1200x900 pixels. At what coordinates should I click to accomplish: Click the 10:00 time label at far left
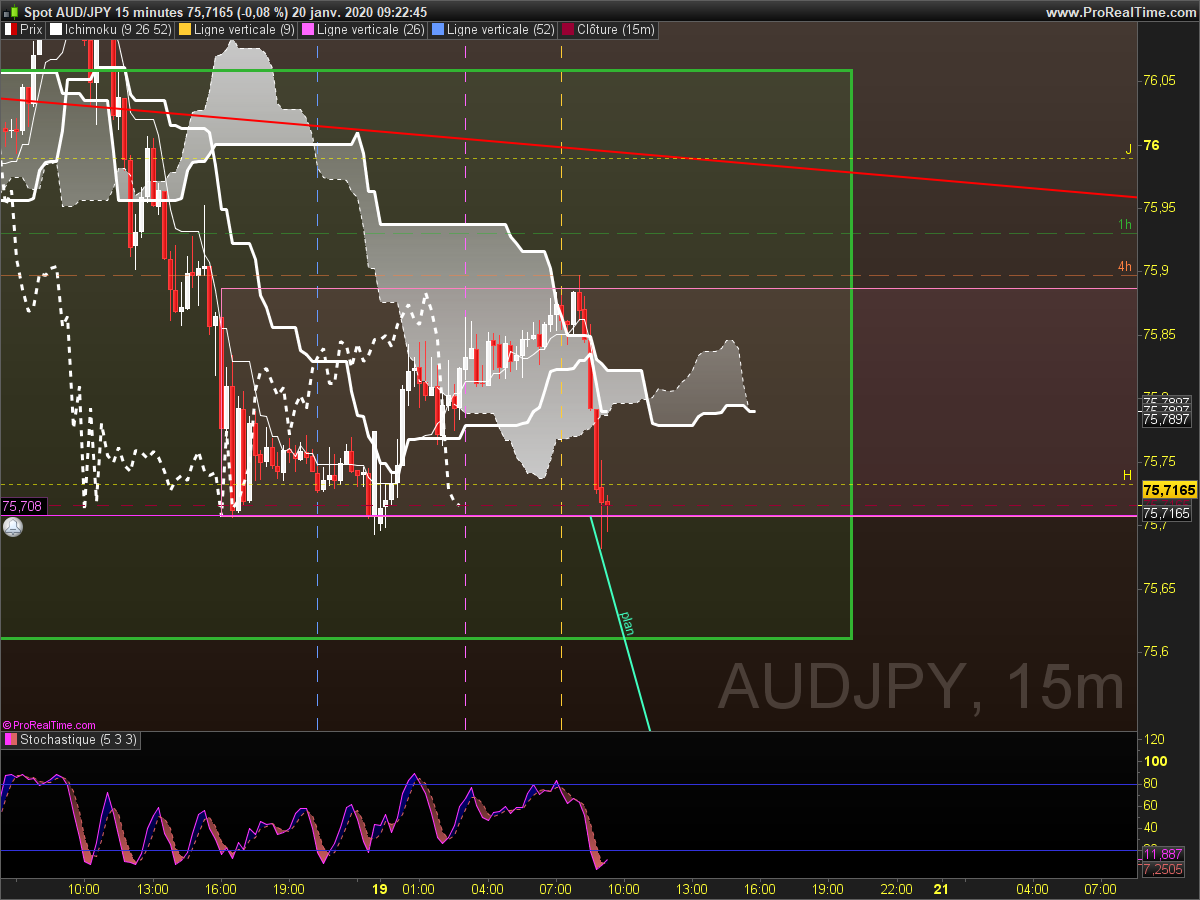pos(83,889)
